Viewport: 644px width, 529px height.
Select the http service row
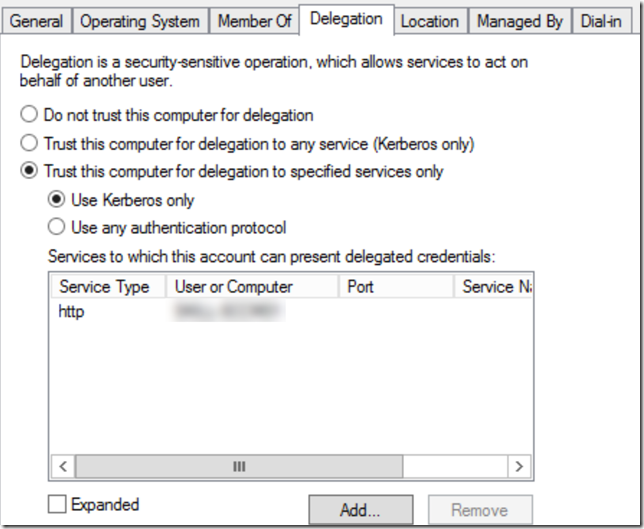(72, 312)
